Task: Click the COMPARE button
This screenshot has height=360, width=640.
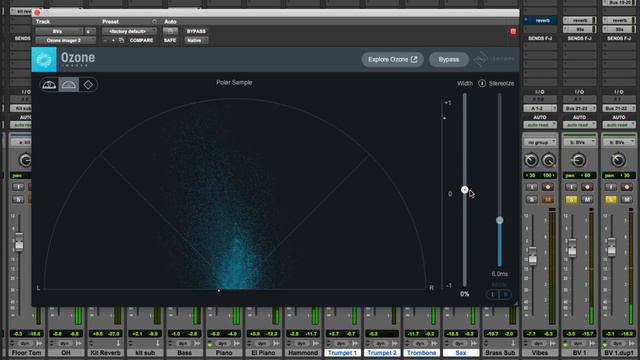Action: pos(141,40)
